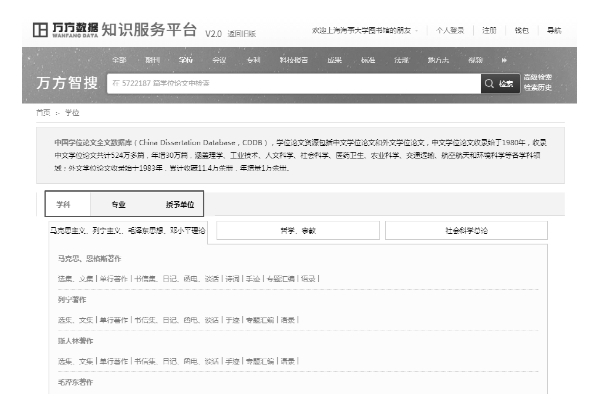Open 单行著作 under 斯大林著作

(x=114, y=362)
